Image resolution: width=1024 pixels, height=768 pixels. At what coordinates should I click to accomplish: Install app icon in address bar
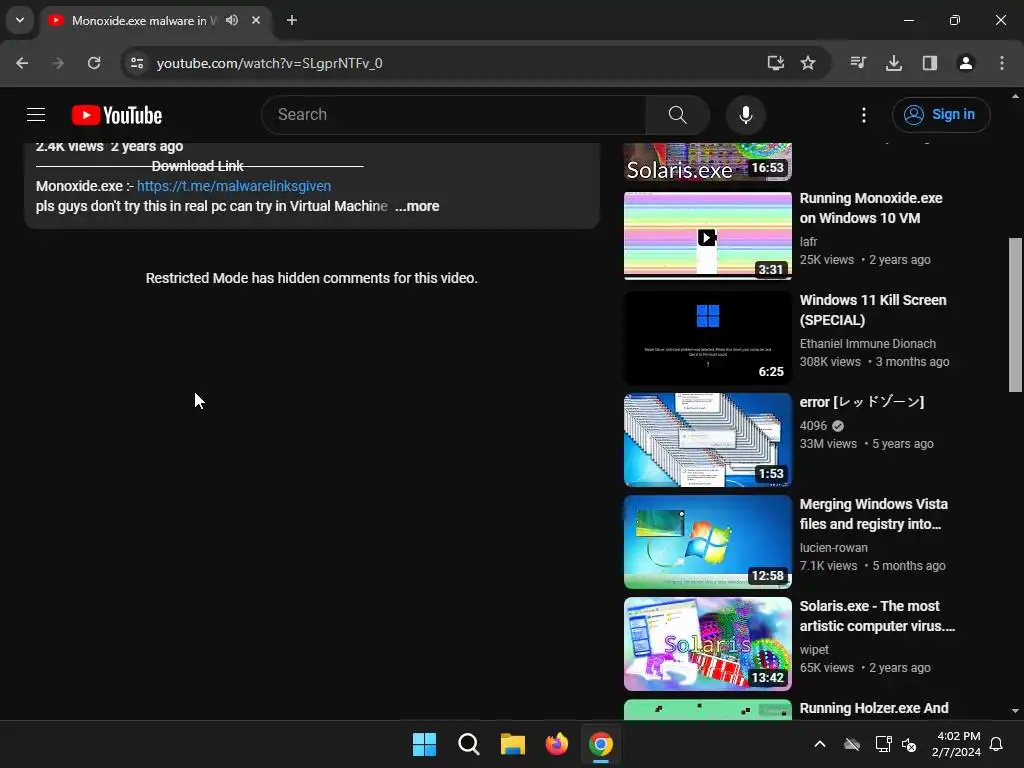click(x=775, y=63)
